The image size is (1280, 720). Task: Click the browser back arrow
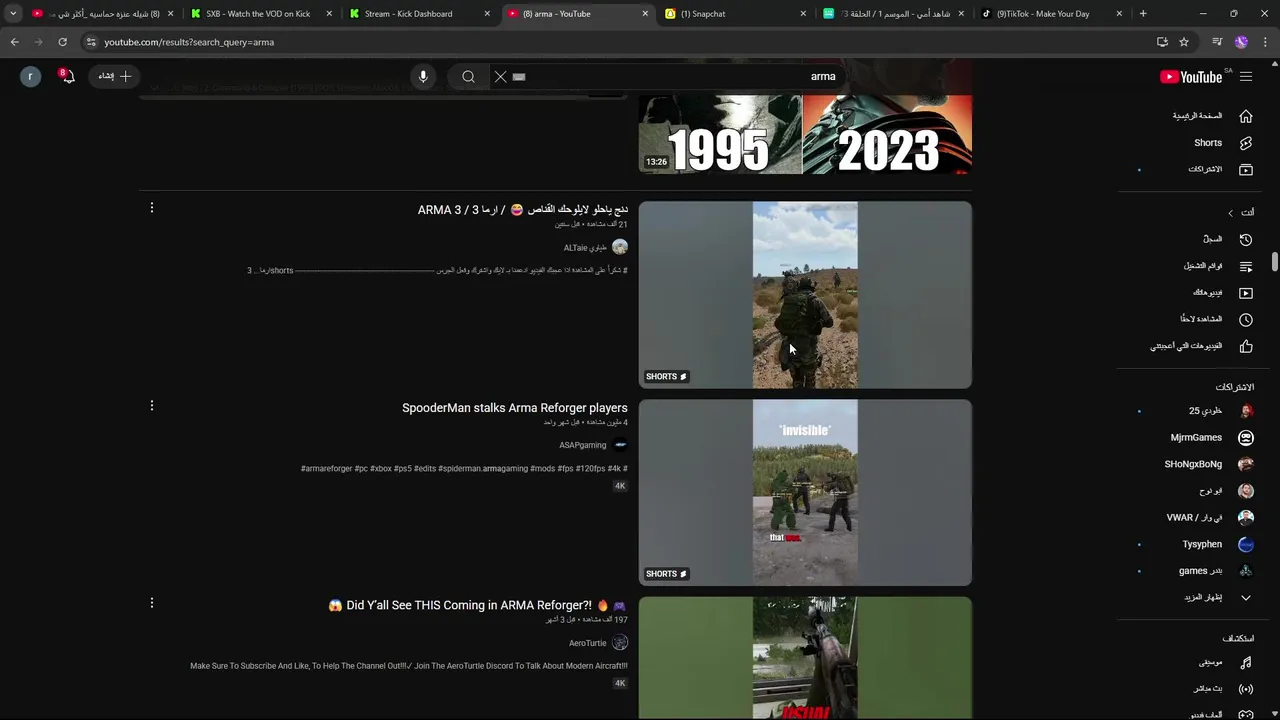click(x=14, y=42)
